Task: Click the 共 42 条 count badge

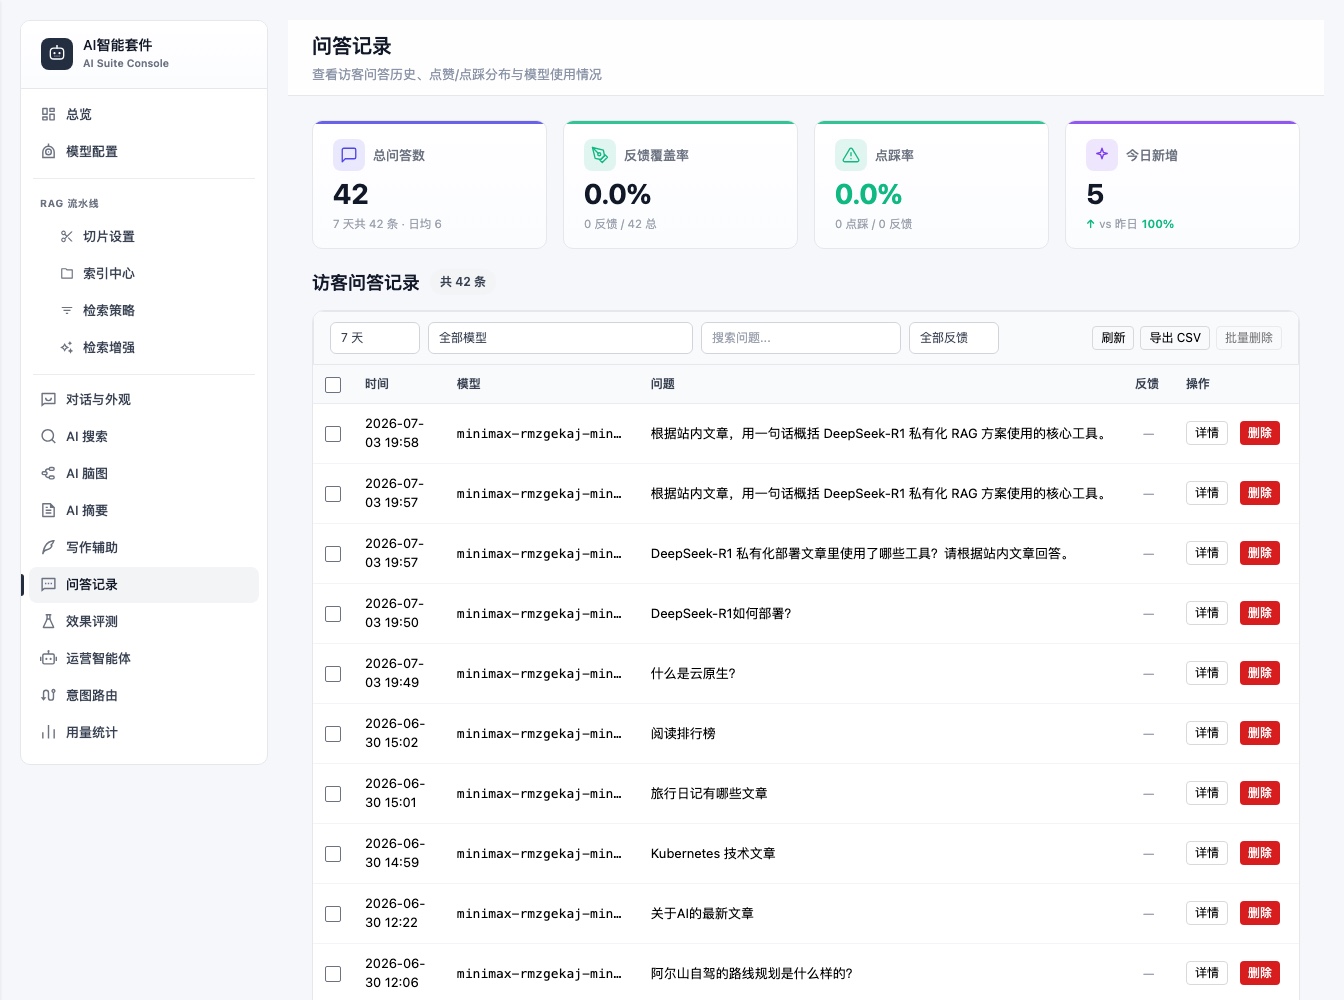Action: [463, 282]
